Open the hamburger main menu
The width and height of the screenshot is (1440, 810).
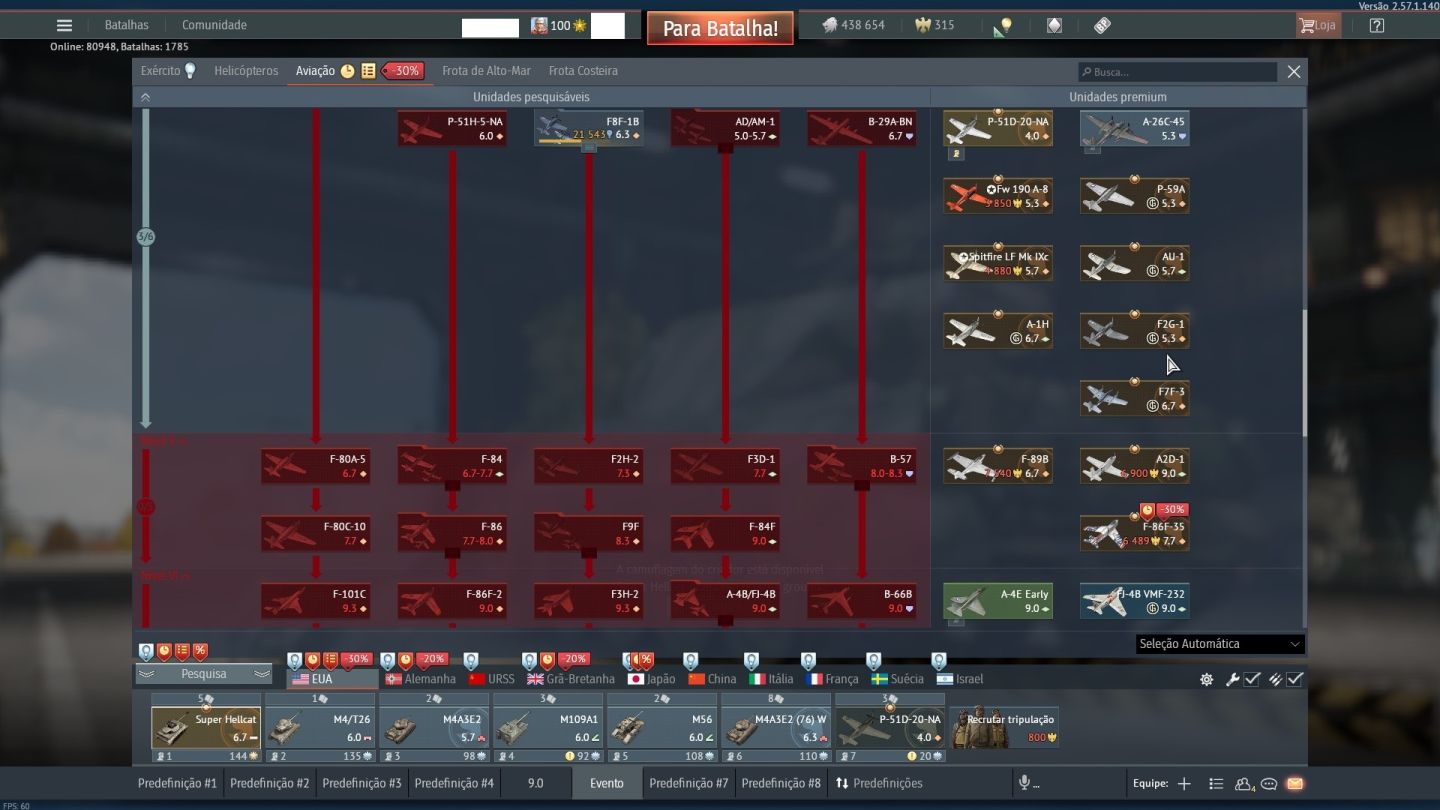pos(64,25)
